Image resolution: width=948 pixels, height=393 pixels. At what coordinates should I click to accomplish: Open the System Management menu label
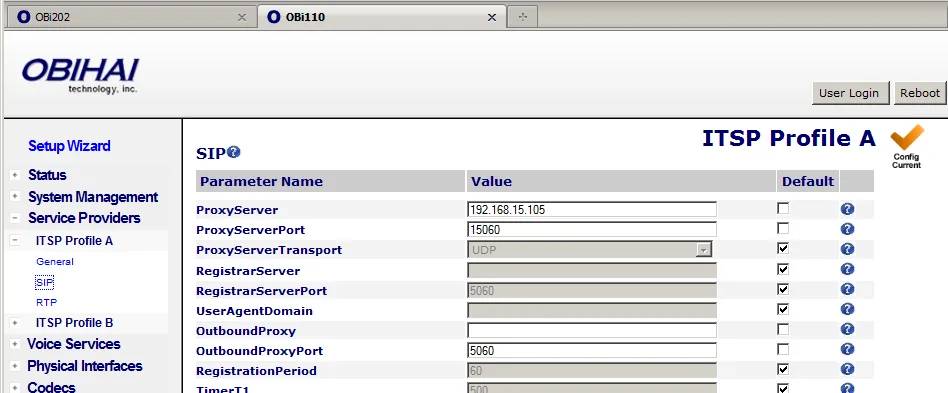click(93, 197)
